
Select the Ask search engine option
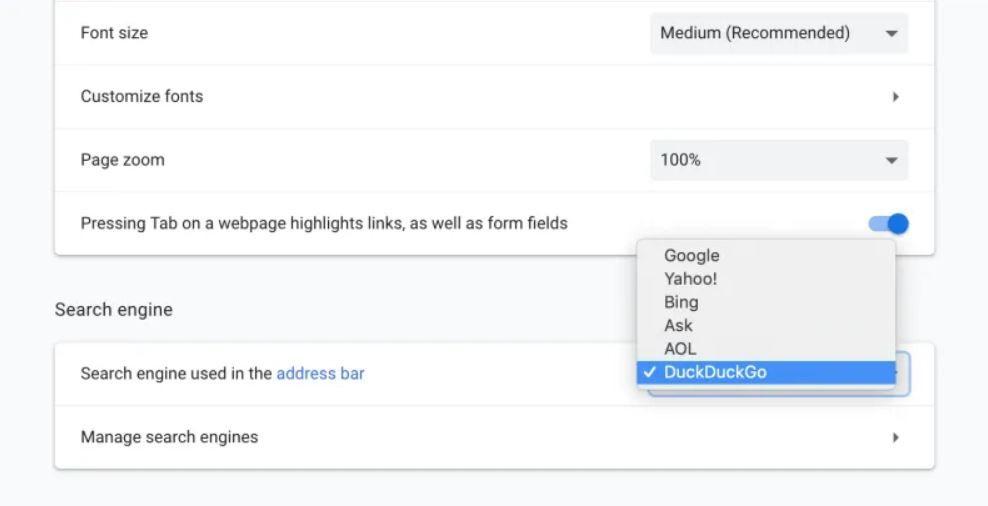(x=678, y=325)
